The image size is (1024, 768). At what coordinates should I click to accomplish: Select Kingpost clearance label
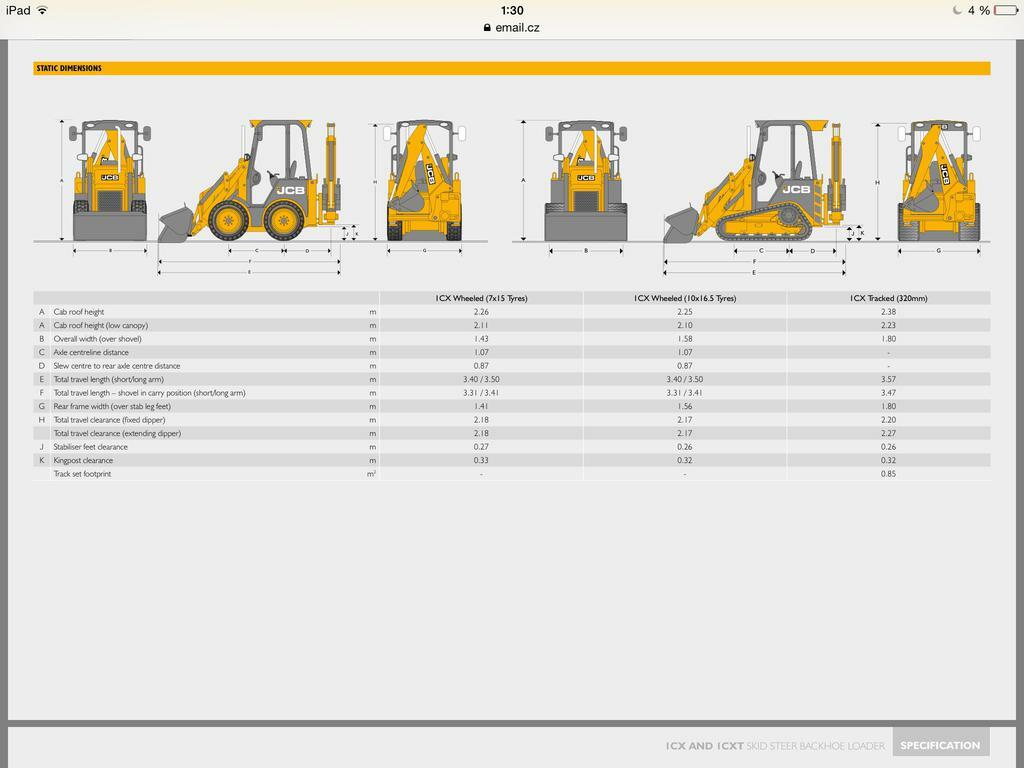click(x=83, y=460)
